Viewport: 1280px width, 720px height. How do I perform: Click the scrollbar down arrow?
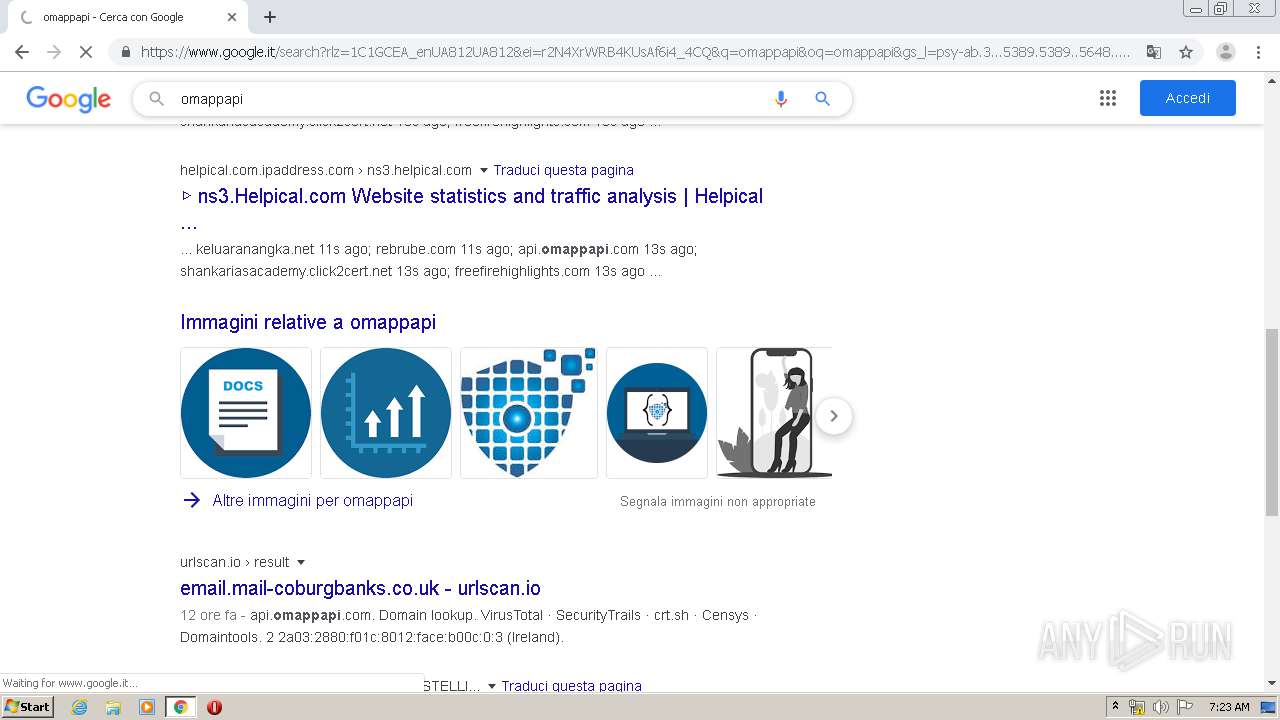[x=1272, y=684]
